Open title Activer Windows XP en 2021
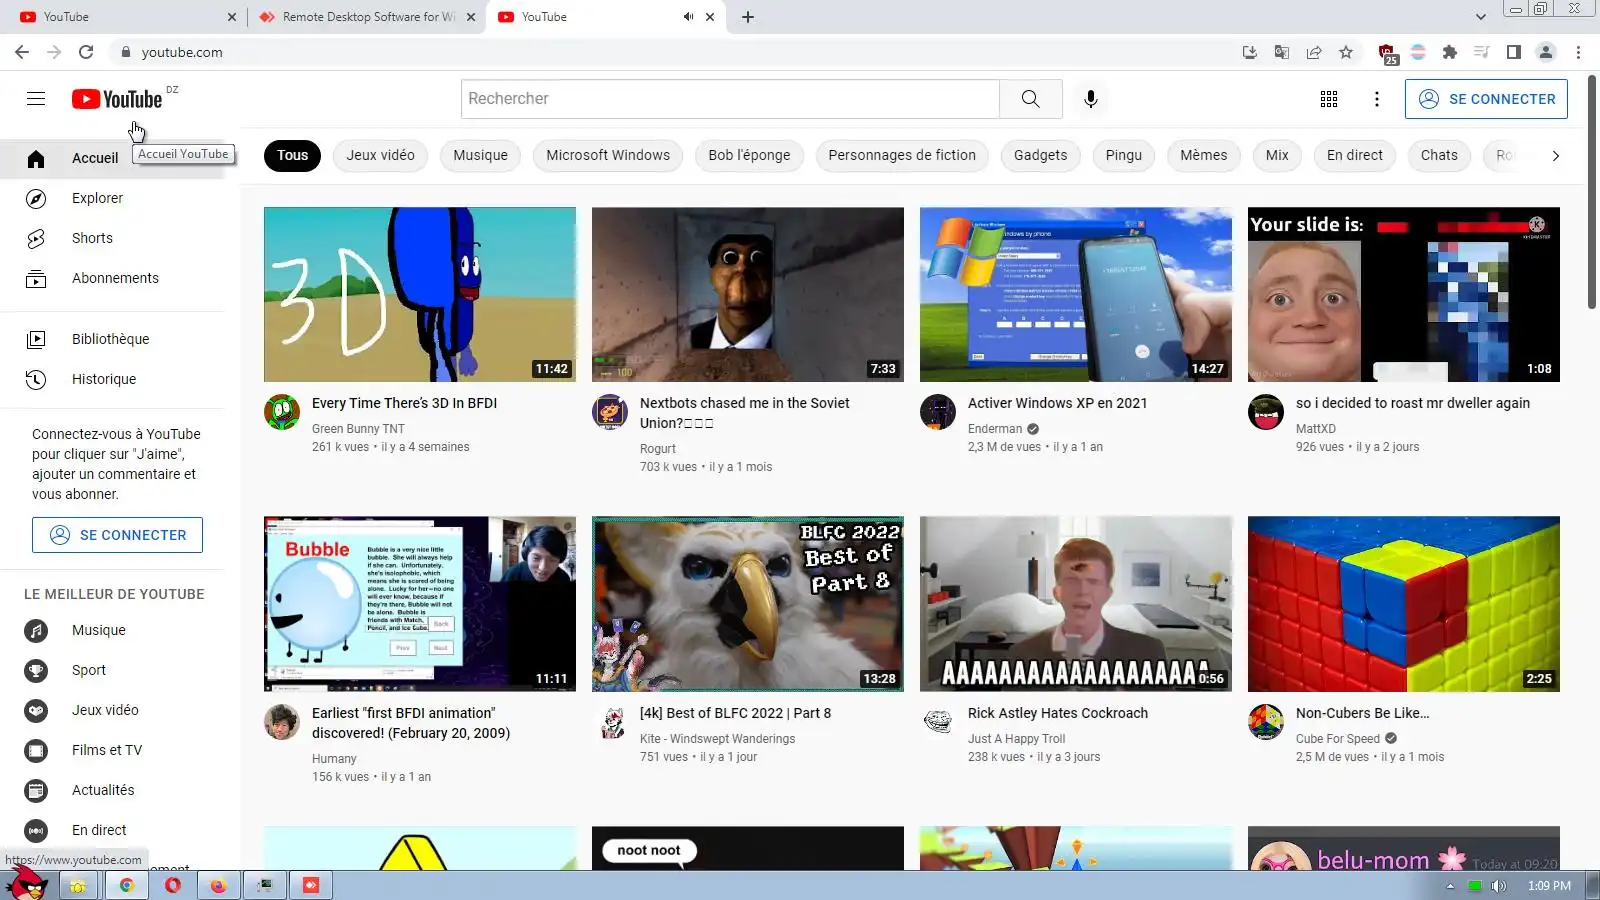 point(1057,403)
